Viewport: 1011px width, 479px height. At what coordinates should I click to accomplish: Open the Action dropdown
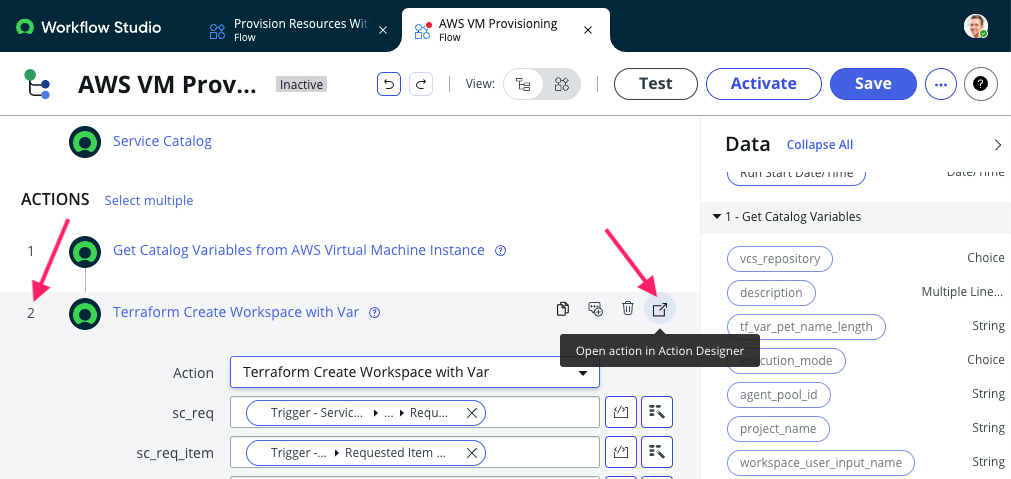[x=415, y=373]
